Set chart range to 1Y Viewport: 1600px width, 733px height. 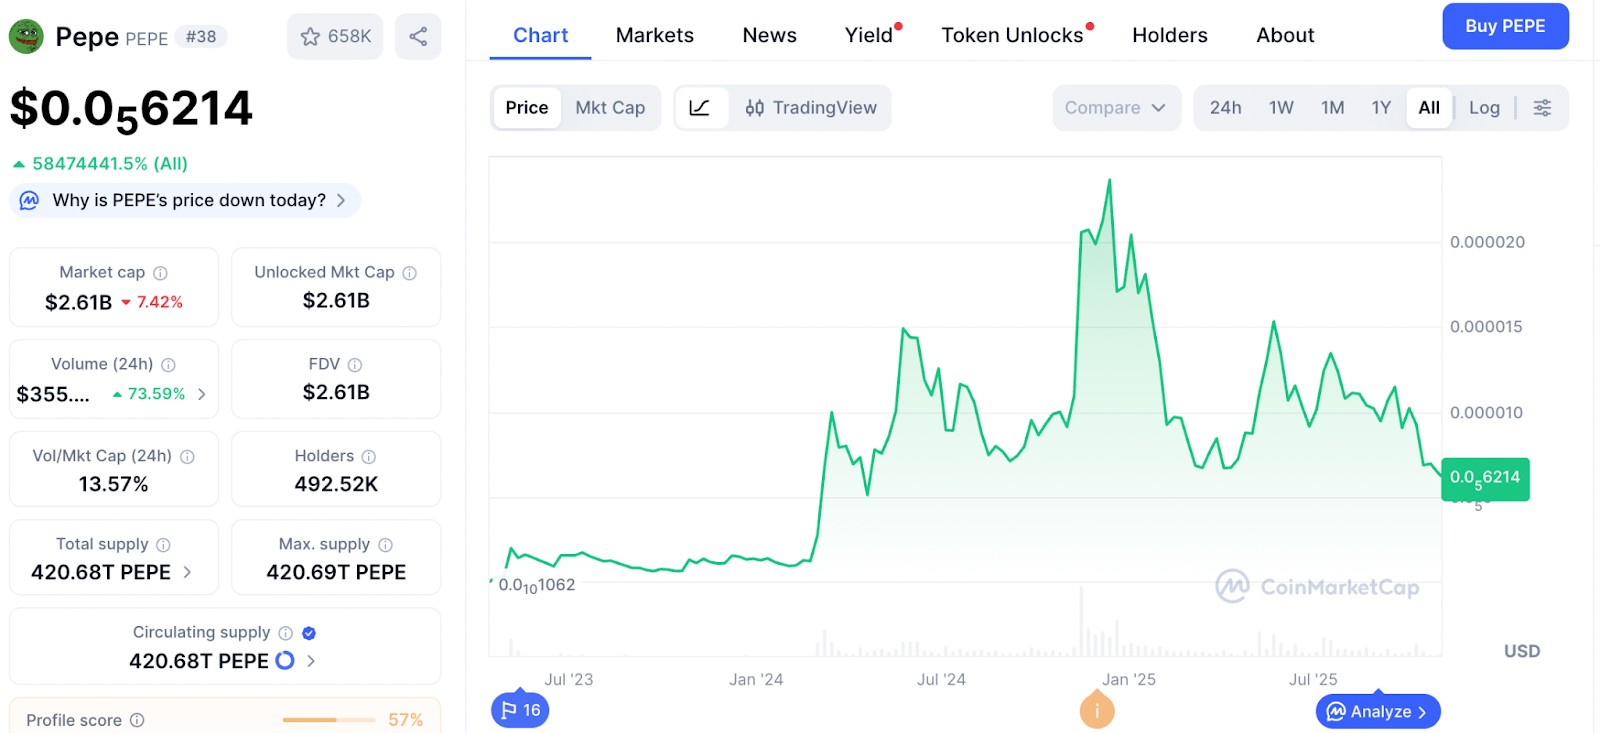pos(1381,108)
